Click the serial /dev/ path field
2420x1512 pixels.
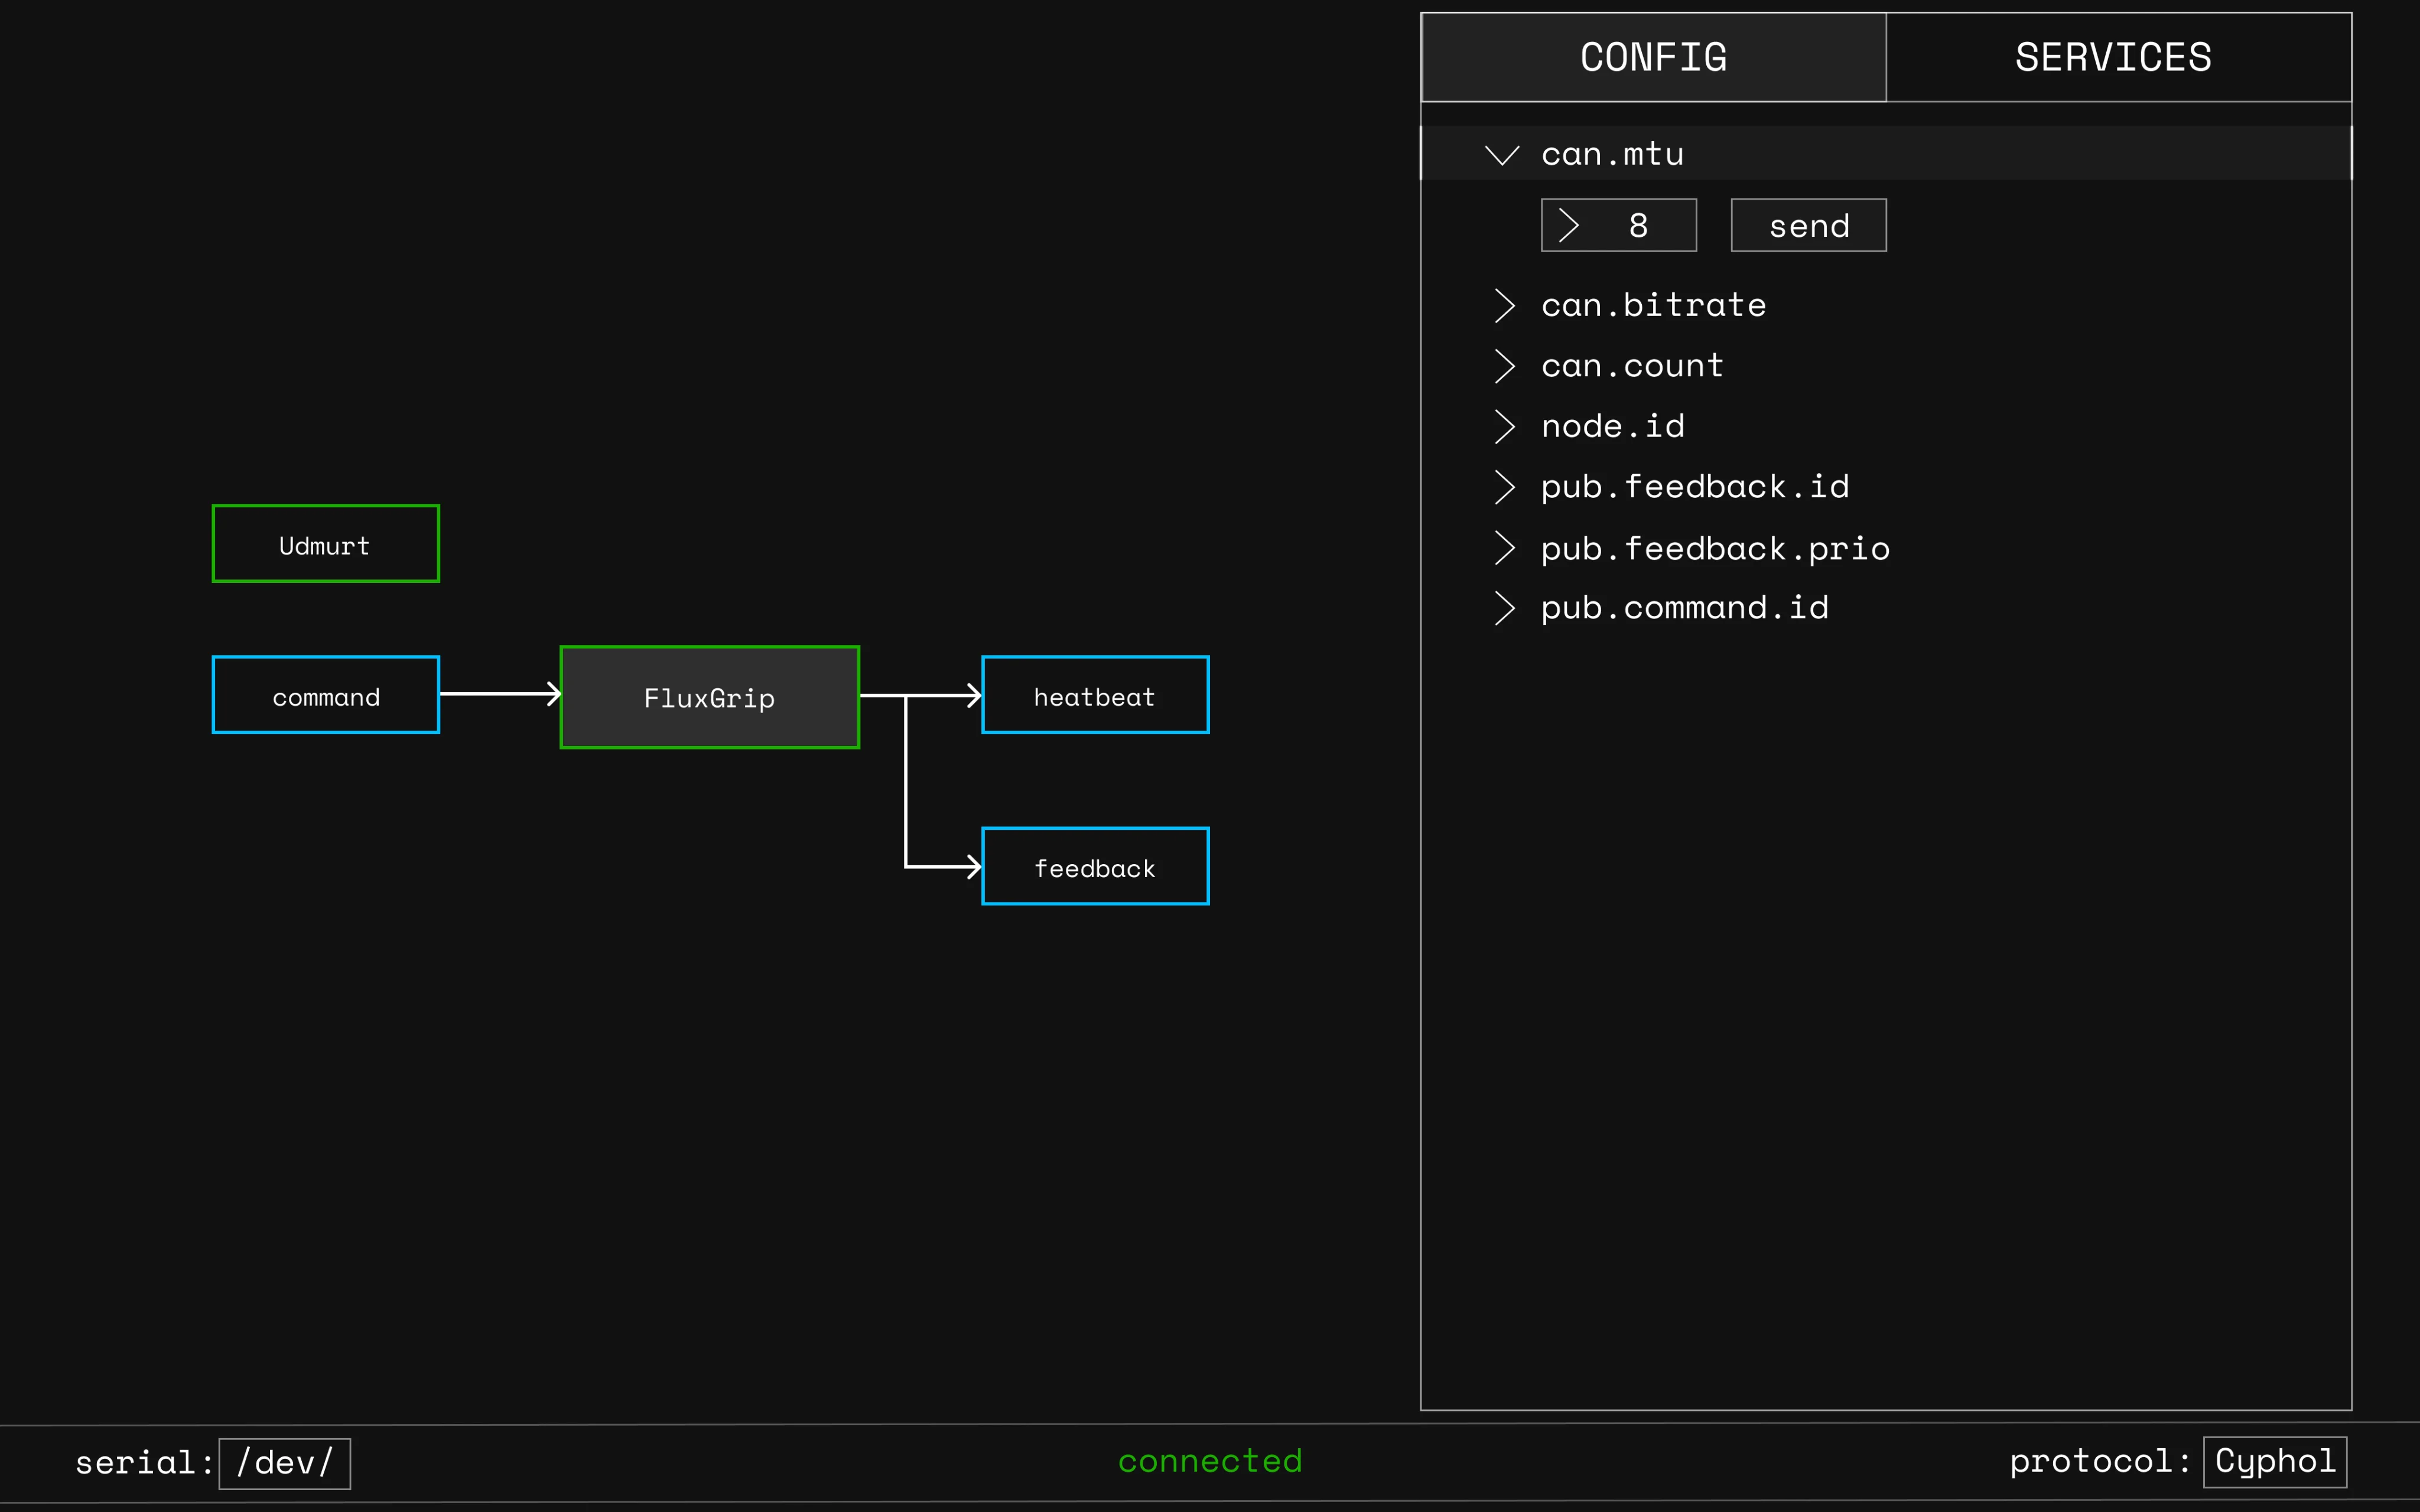pyautogui.click(x=284, y=1464)
